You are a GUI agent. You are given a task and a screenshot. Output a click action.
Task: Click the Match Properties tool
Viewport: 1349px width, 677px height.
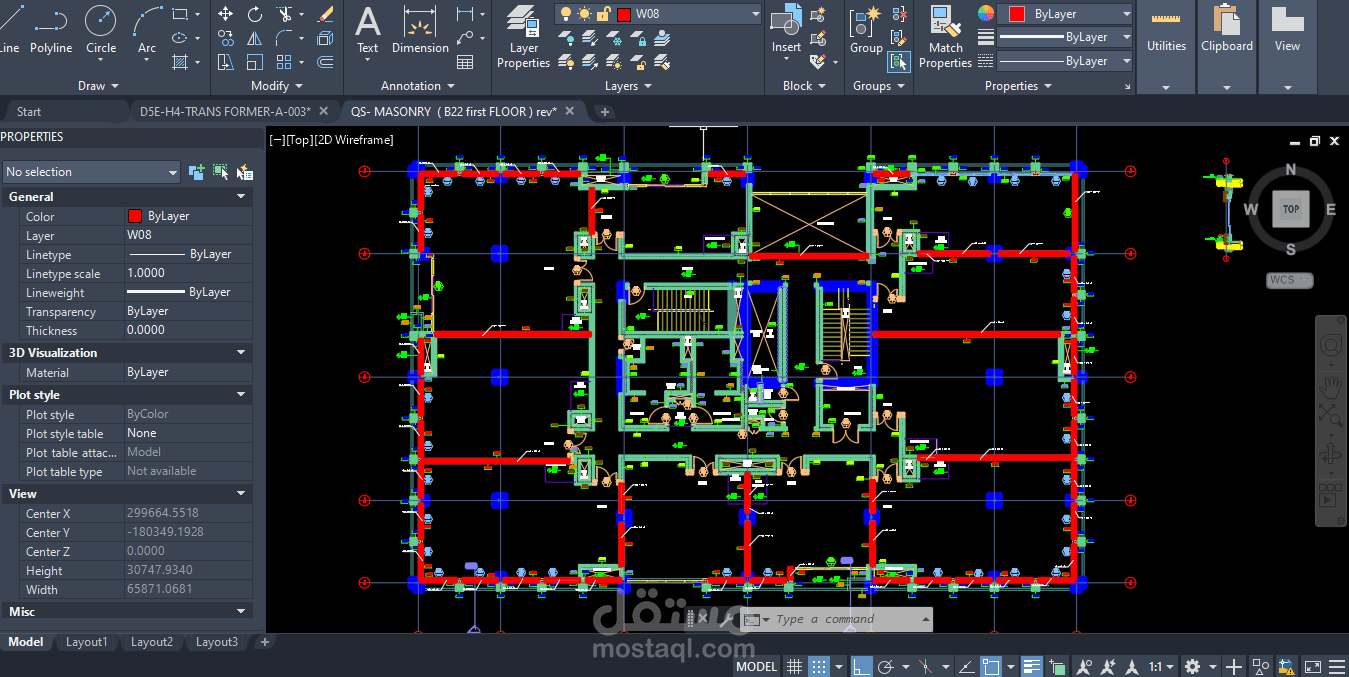point(945,37)
